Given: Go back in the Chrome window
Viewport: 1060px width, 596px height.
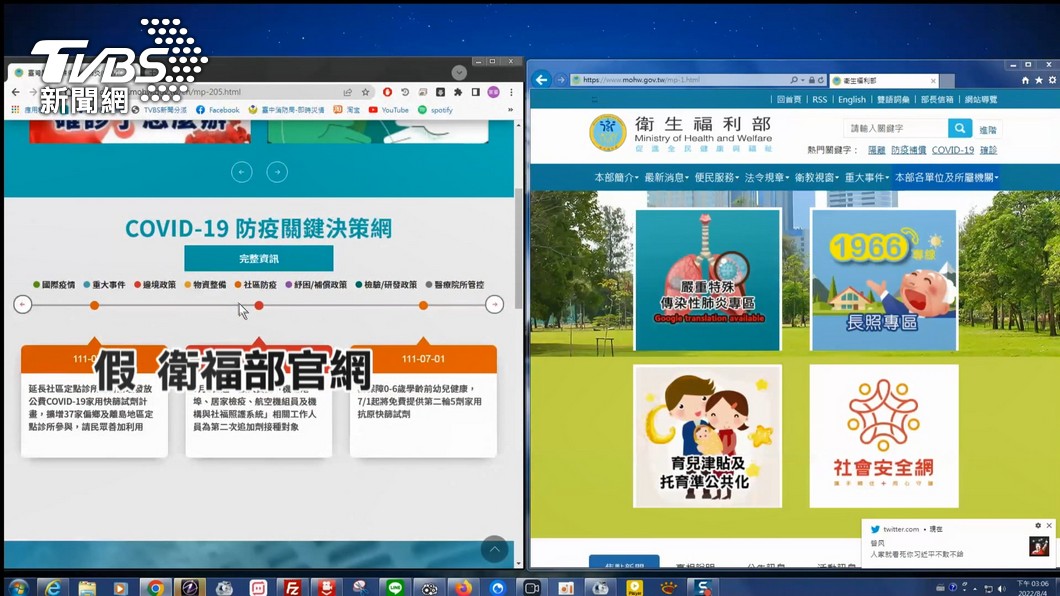Looking at the screenshot, I should pos(16,92).
